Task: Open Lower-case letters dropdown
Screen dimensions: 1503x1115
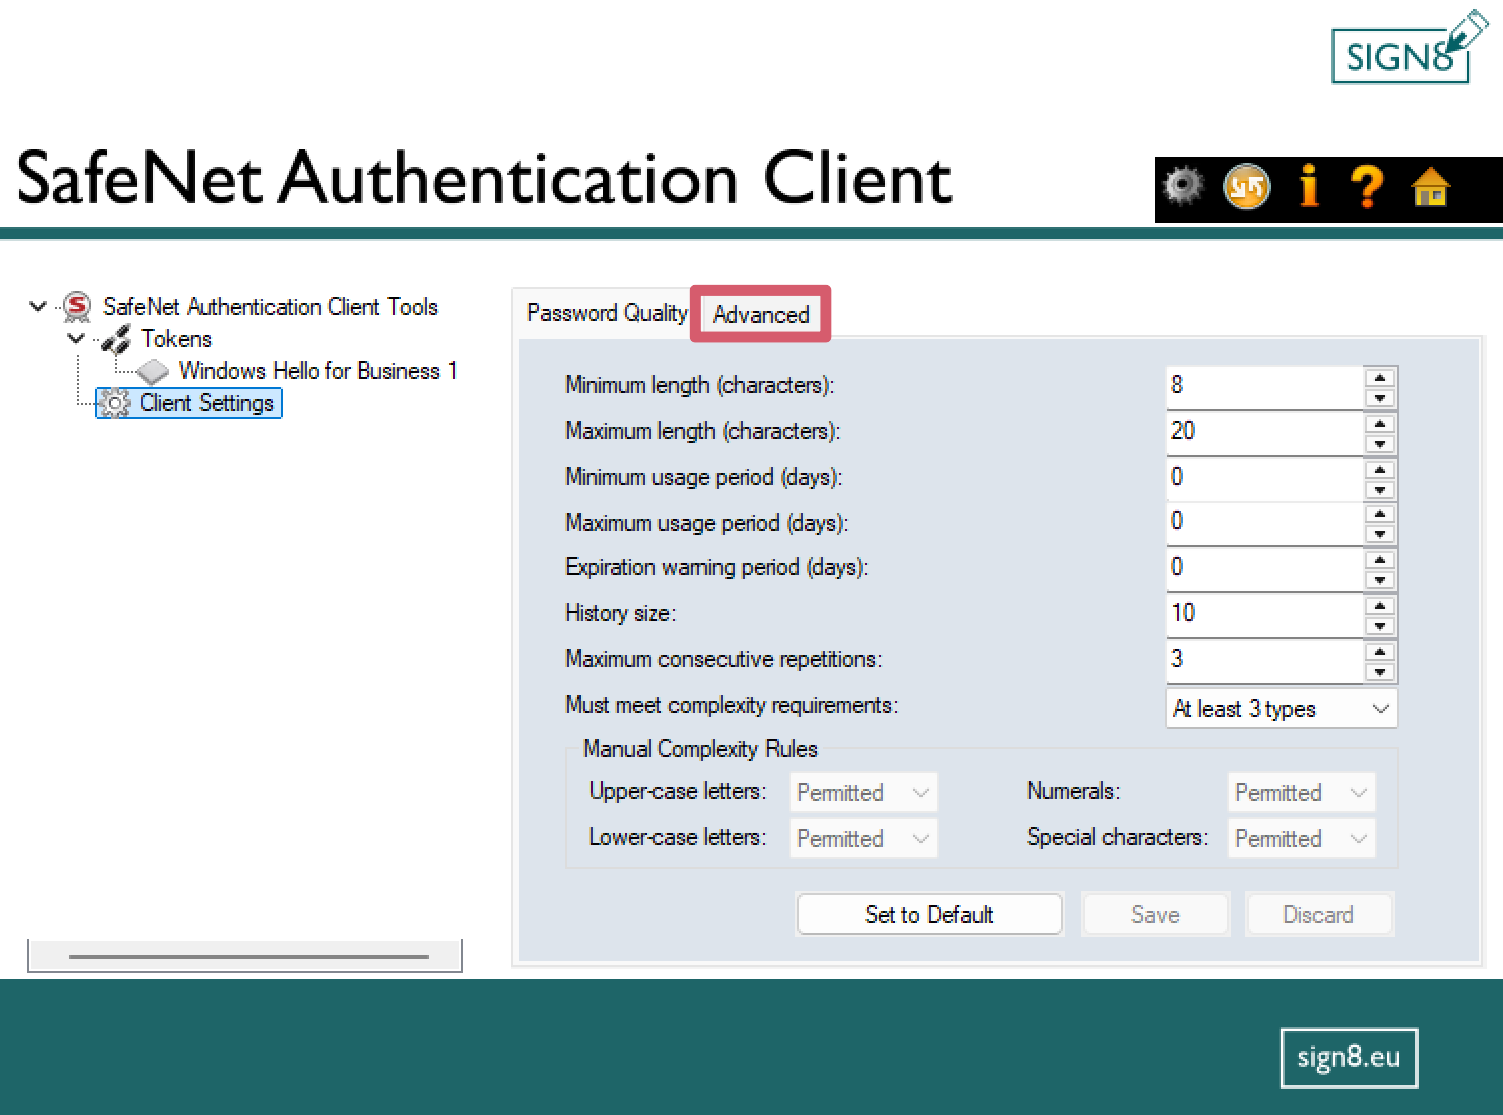Action: (864, 838)
